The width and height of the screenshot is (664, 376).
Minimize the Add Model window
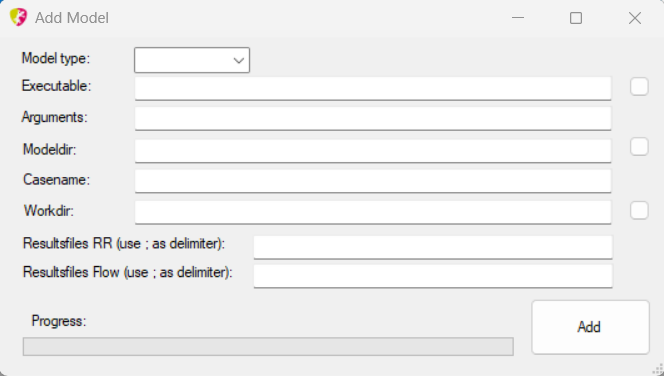[x=518, y=18]
